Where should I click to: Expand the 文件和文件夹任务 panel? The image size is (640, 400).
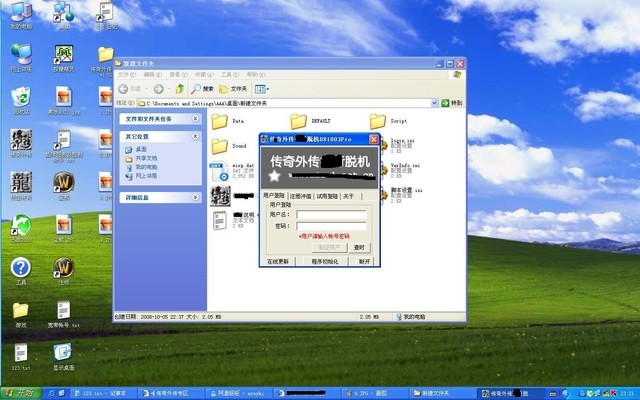(196, 119)
